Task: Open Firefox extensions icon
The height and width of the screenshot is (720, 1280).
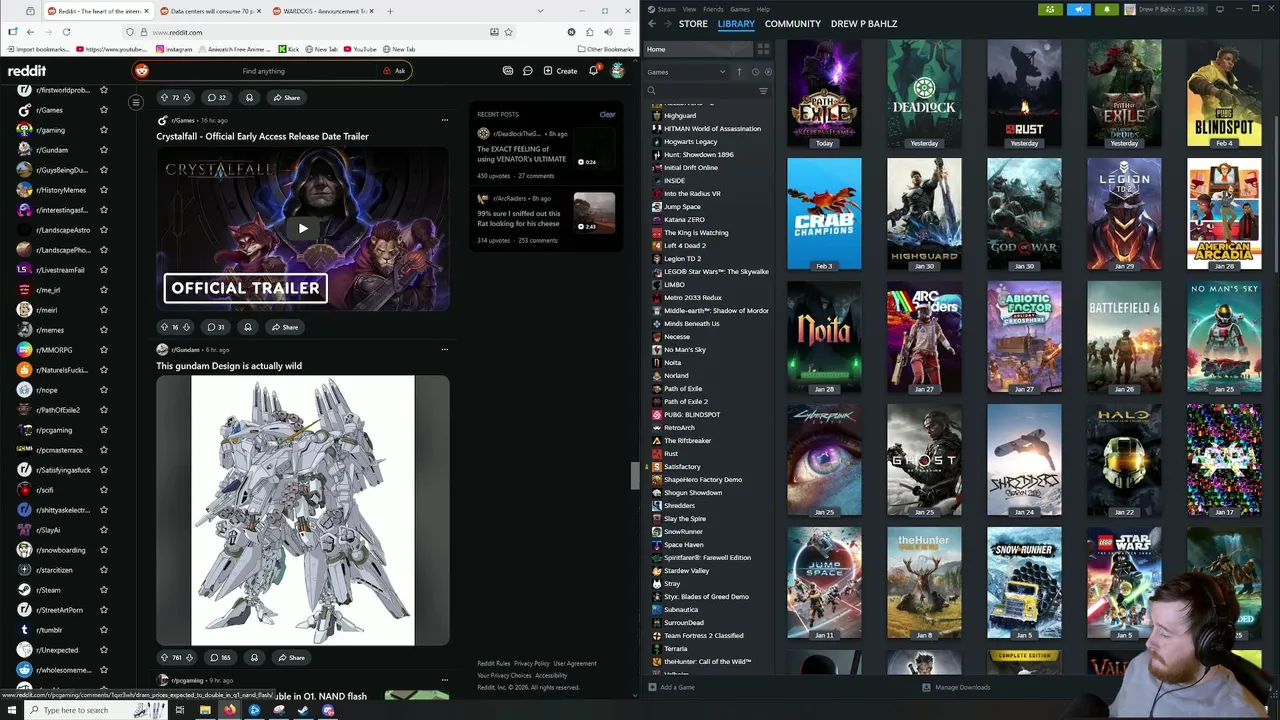Action: tap(590, 32)
